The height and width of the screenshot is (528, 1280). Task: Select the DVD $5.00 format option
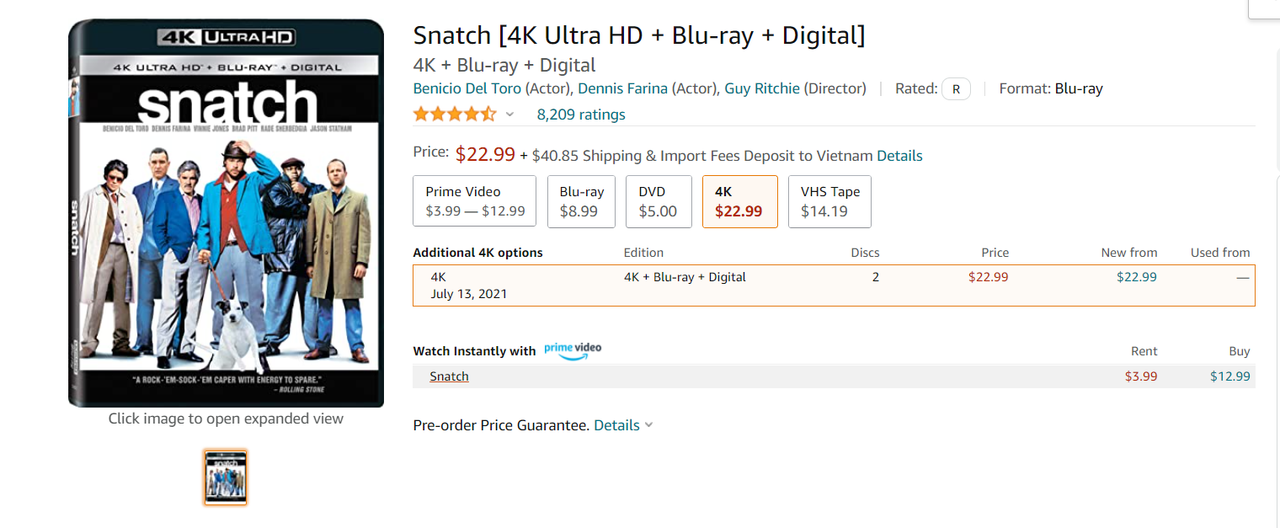[x=658, y=201]
